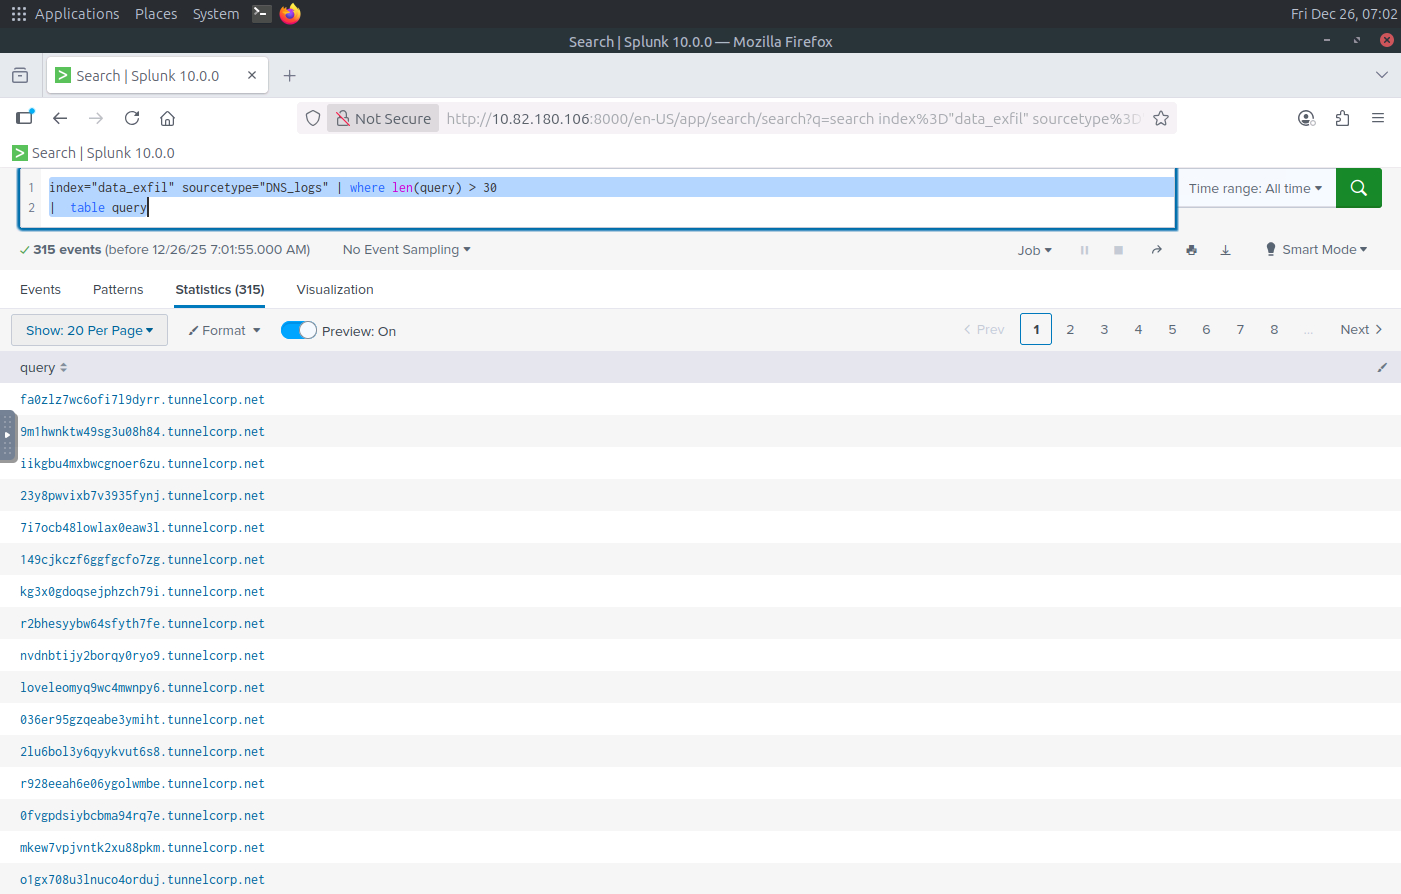The width and height of the screenshot is (1401, 894).
Task: Export the search results
Action: point(1225,250)
